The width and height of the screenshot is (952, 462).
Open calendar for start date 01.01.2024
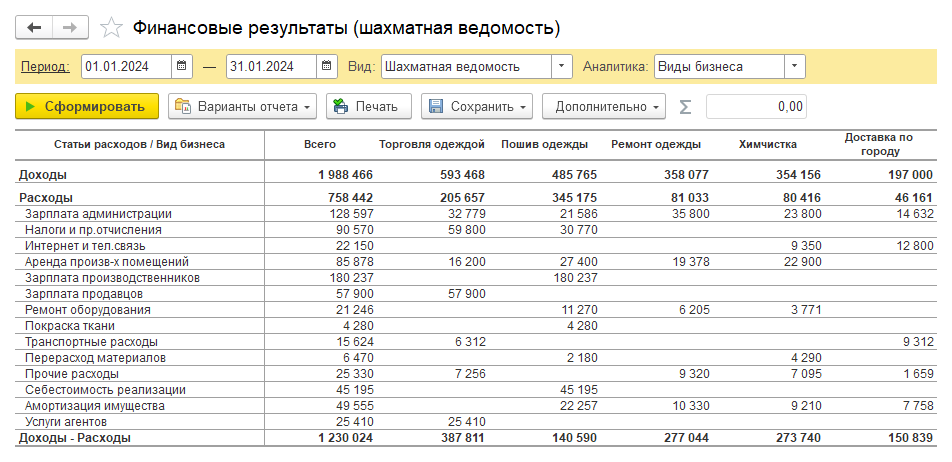click(182, 66)
